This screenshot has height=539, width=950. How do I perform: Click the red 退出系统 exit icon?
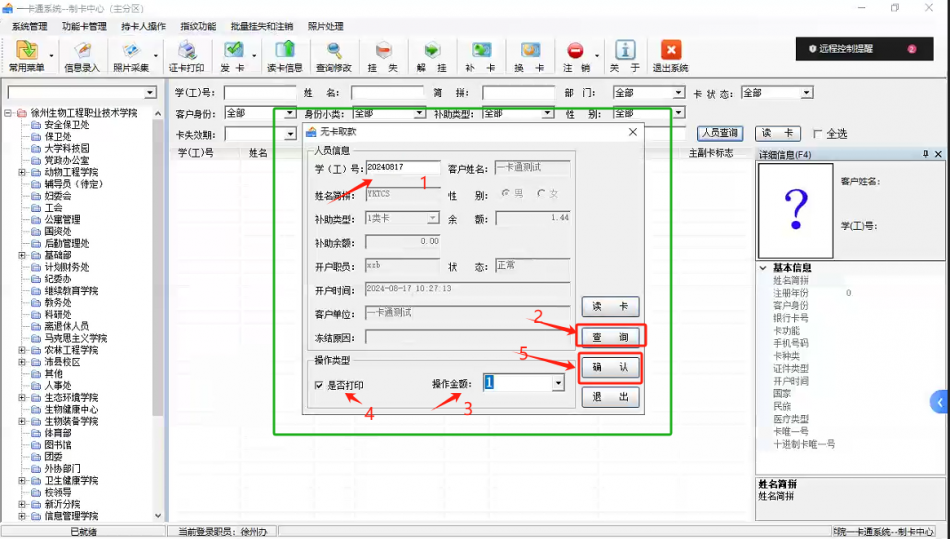point(670,56)
